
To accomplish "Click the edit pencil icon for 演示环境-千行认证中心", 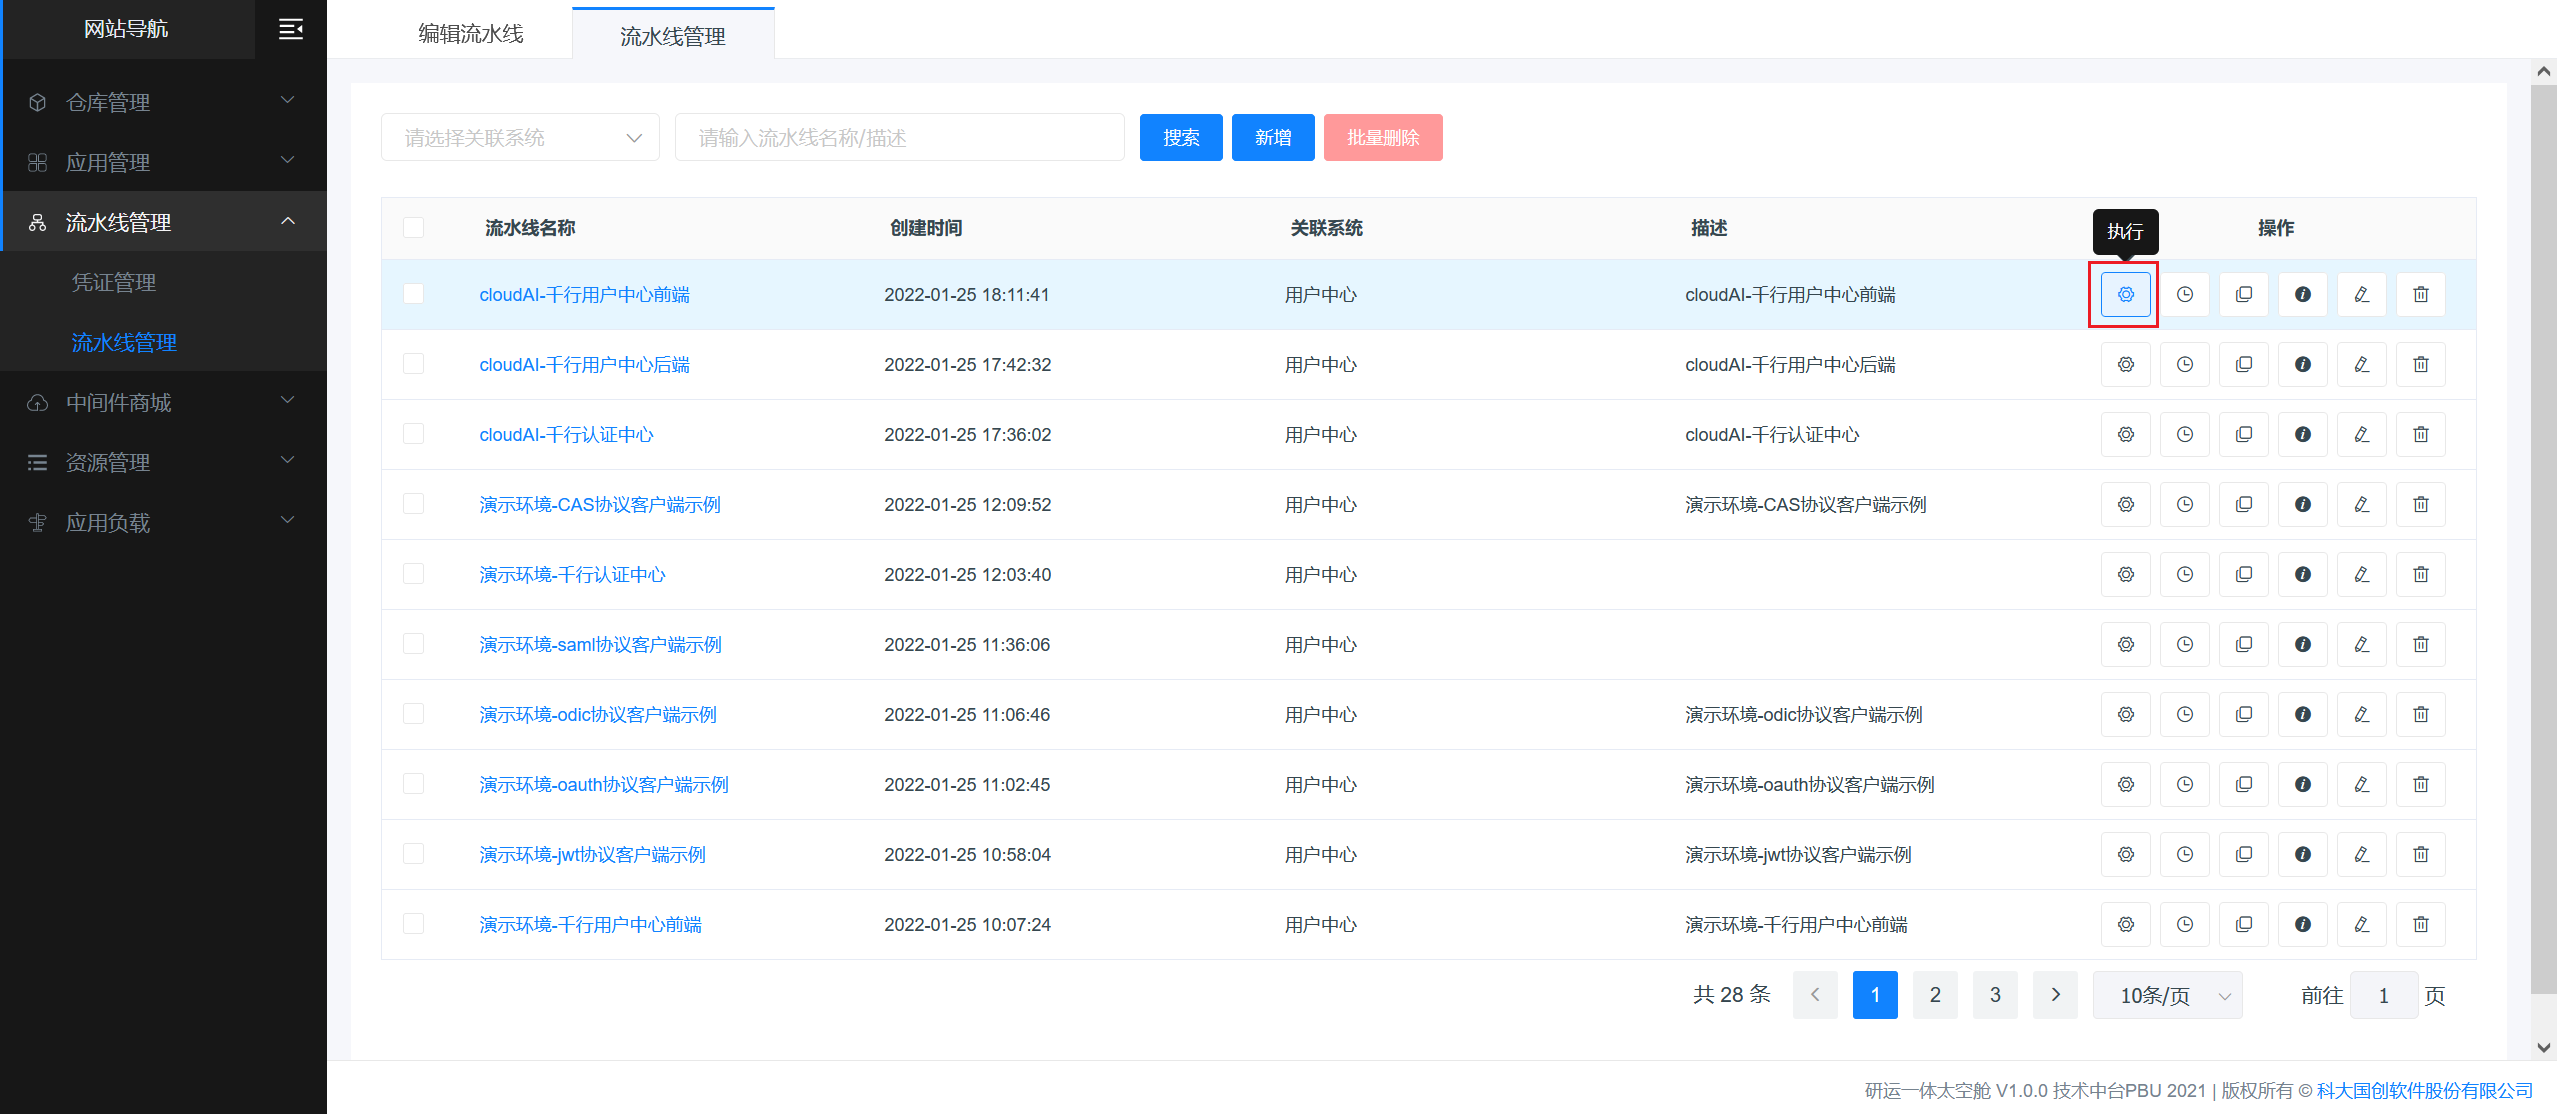I will coord(2361,574).
